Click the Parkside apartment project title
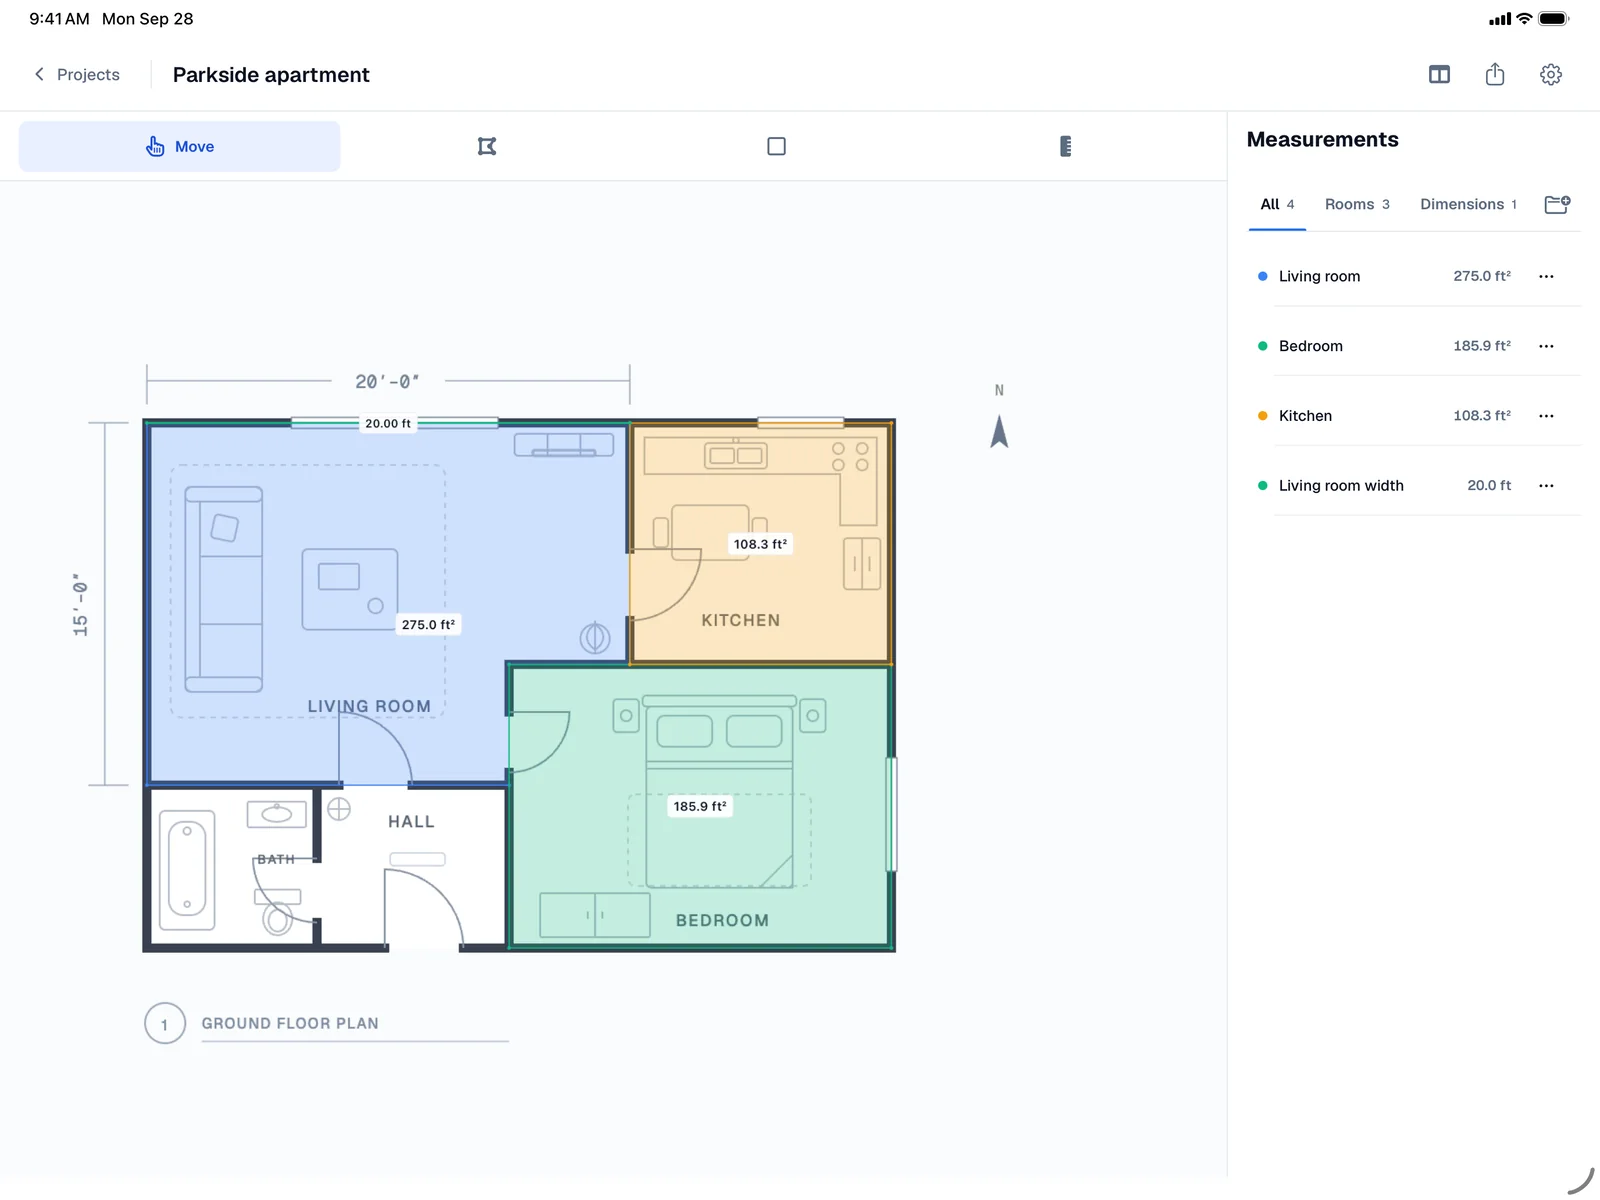Viewport: 1600px width, 1200px height. coord(271,75)
